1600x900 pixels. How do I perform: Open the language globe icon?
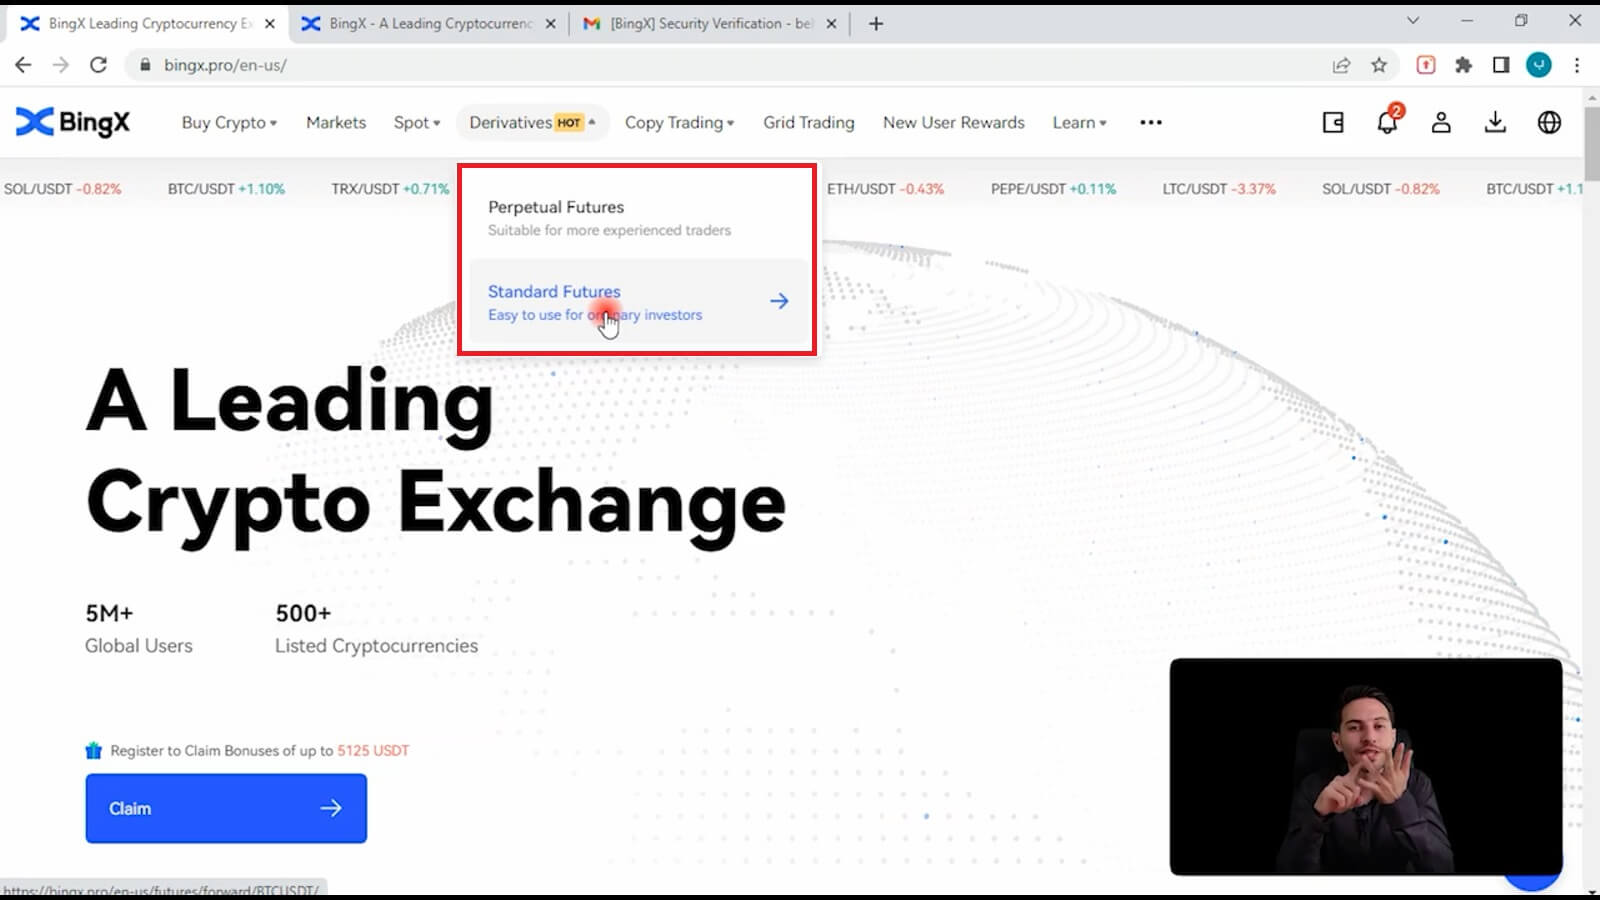coord(1549,122)
